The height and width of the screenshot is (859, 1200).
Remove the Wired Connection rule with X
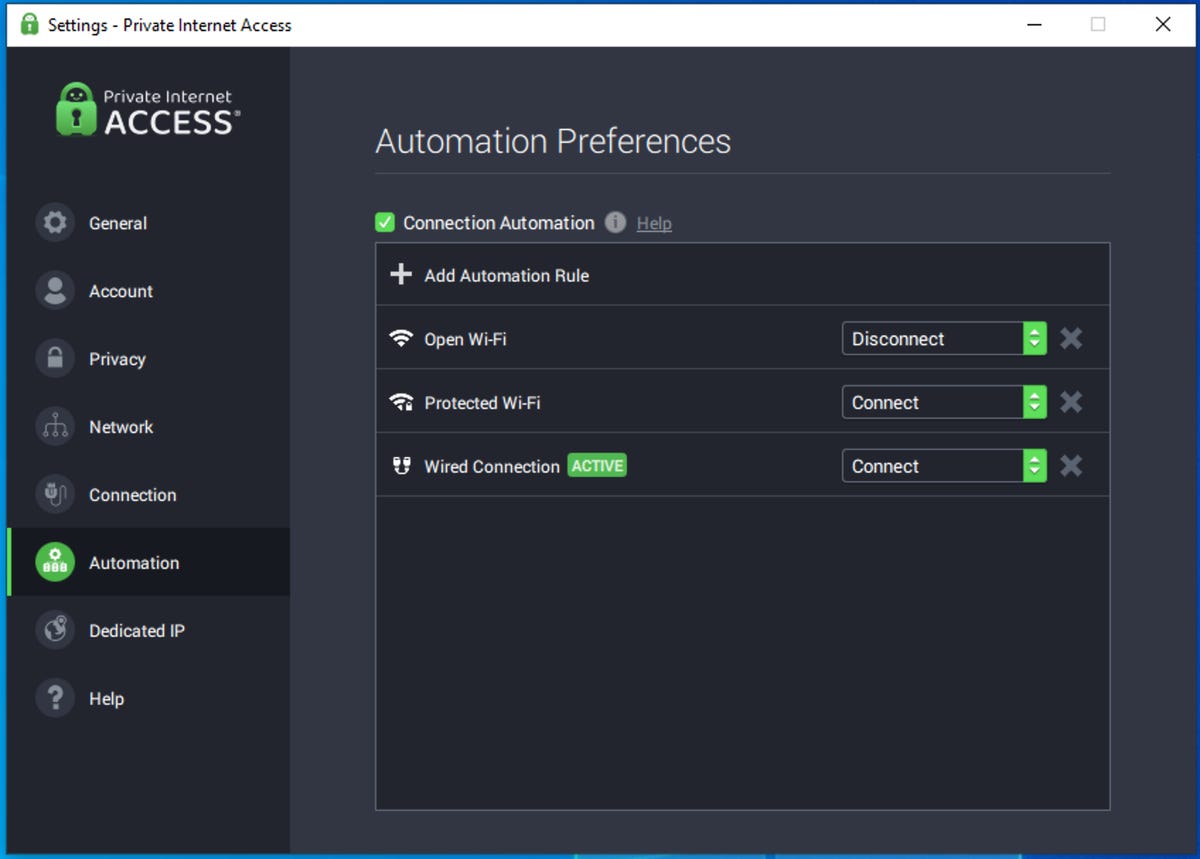(1071, 466)
